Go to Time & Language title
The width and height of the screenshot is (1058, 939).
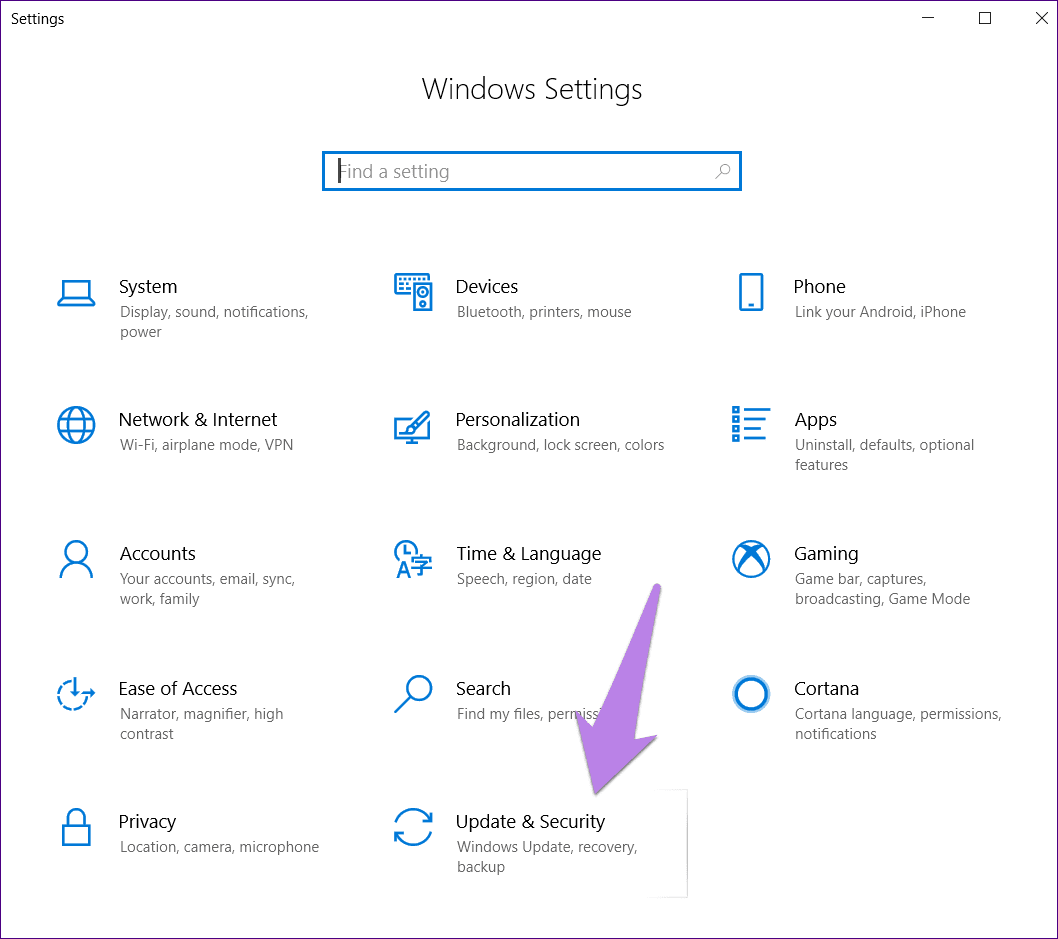tap(528, 553)
